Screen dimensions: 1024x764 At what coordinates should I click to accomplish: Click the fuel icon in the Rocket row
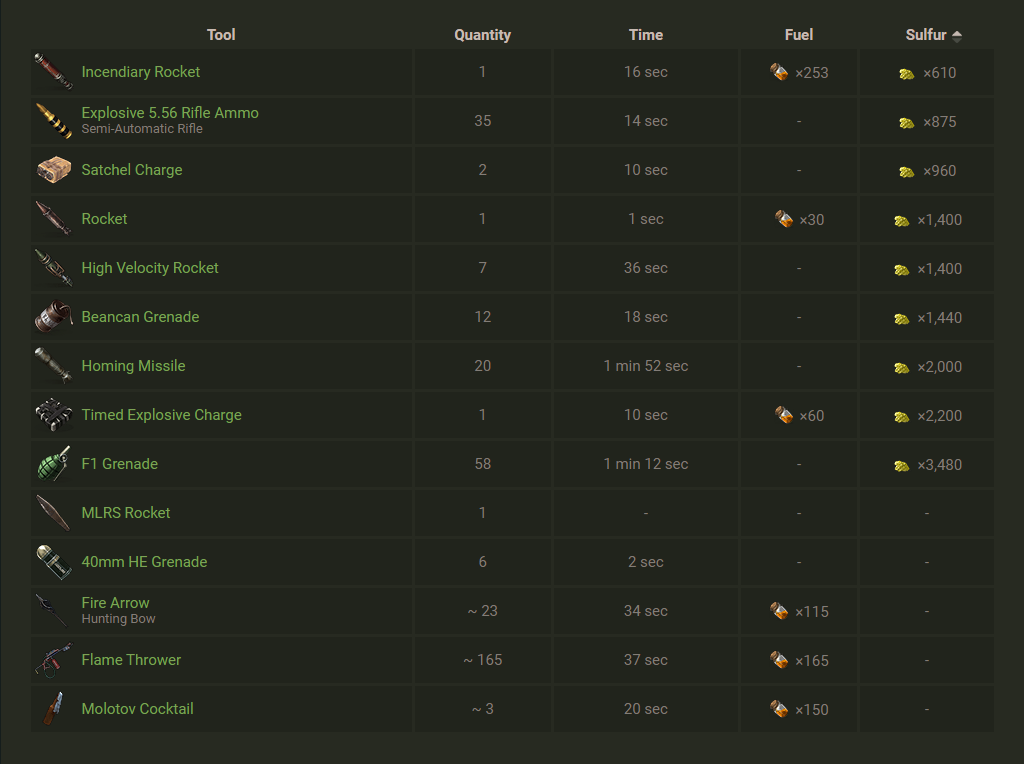tap(784, 219)
